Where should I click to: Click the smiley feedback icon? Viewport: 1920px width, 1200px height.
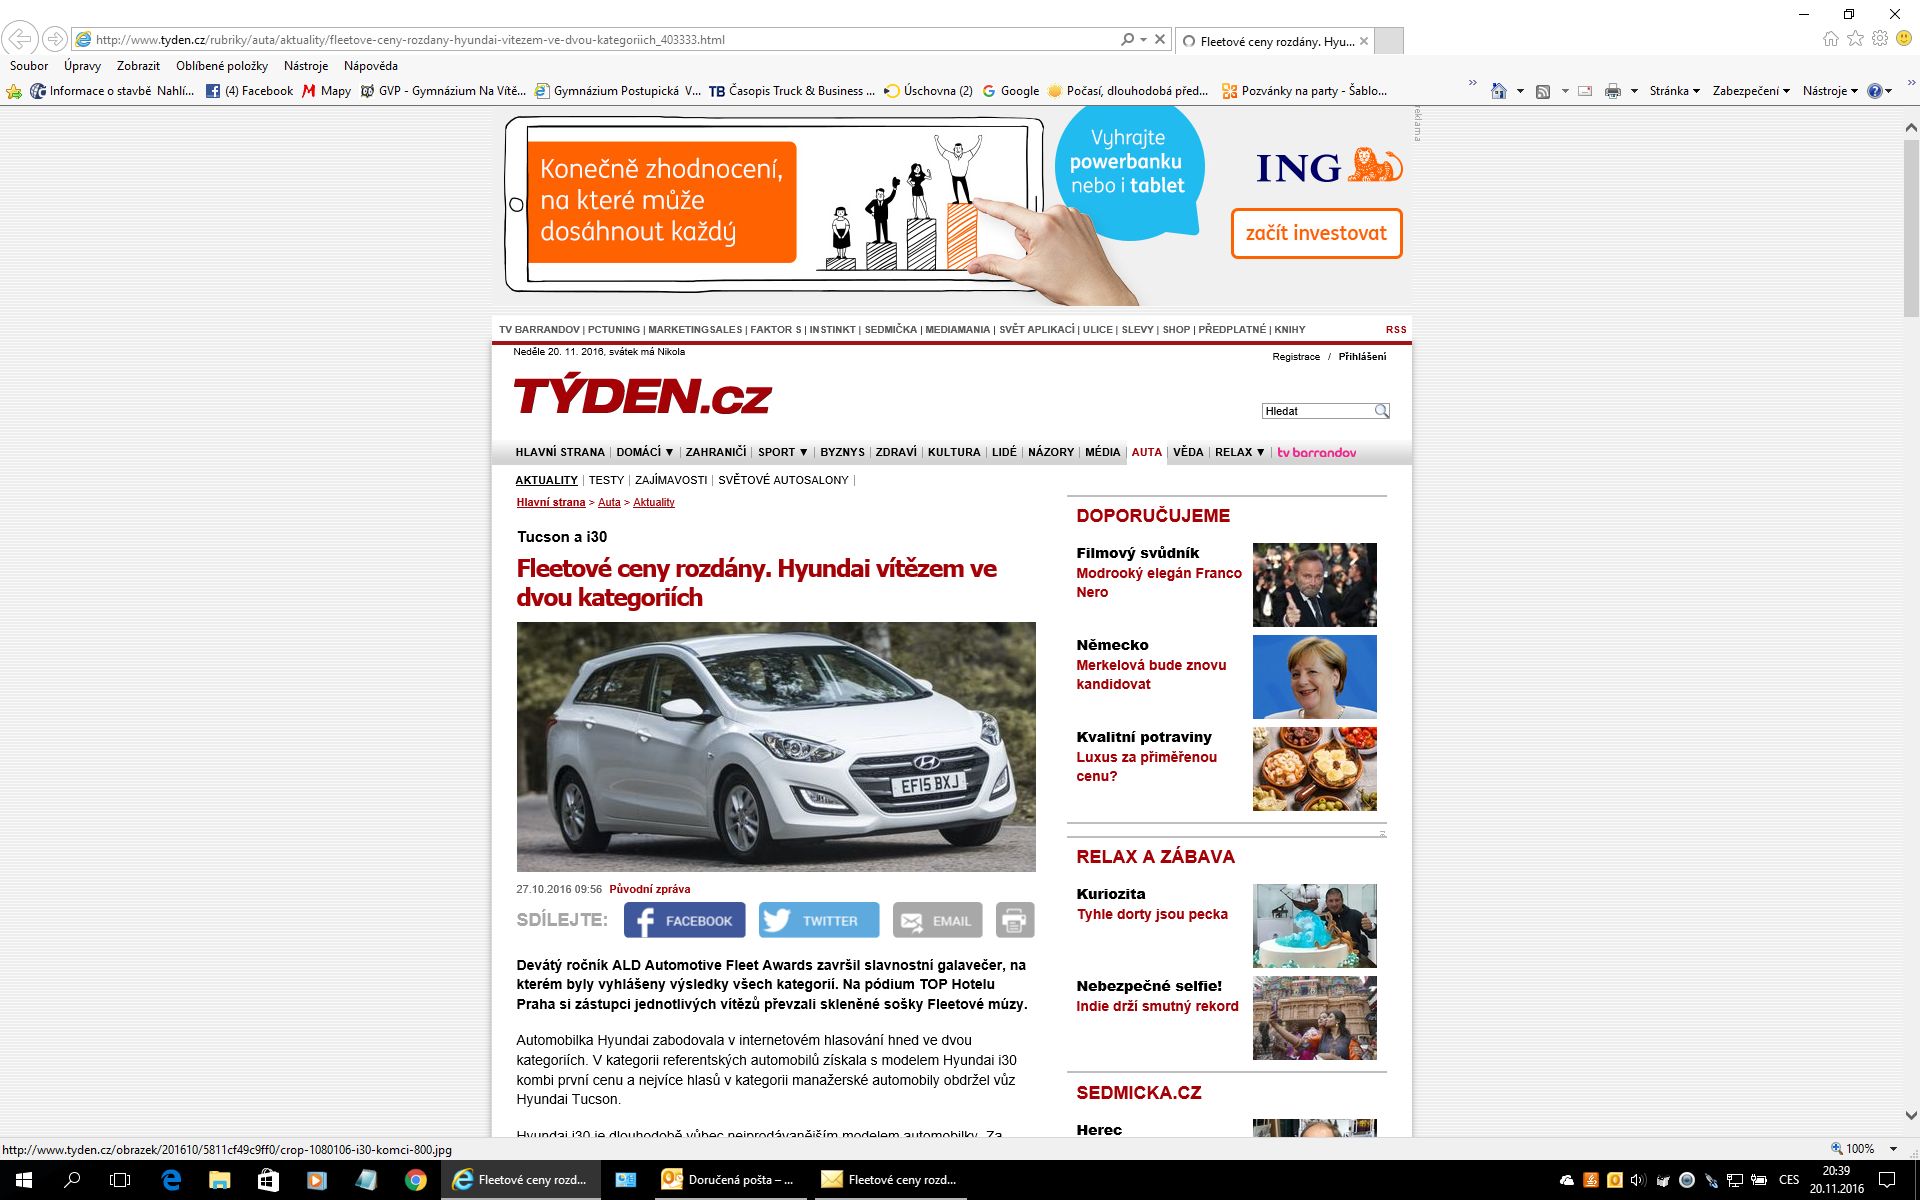coord(1905,38)
